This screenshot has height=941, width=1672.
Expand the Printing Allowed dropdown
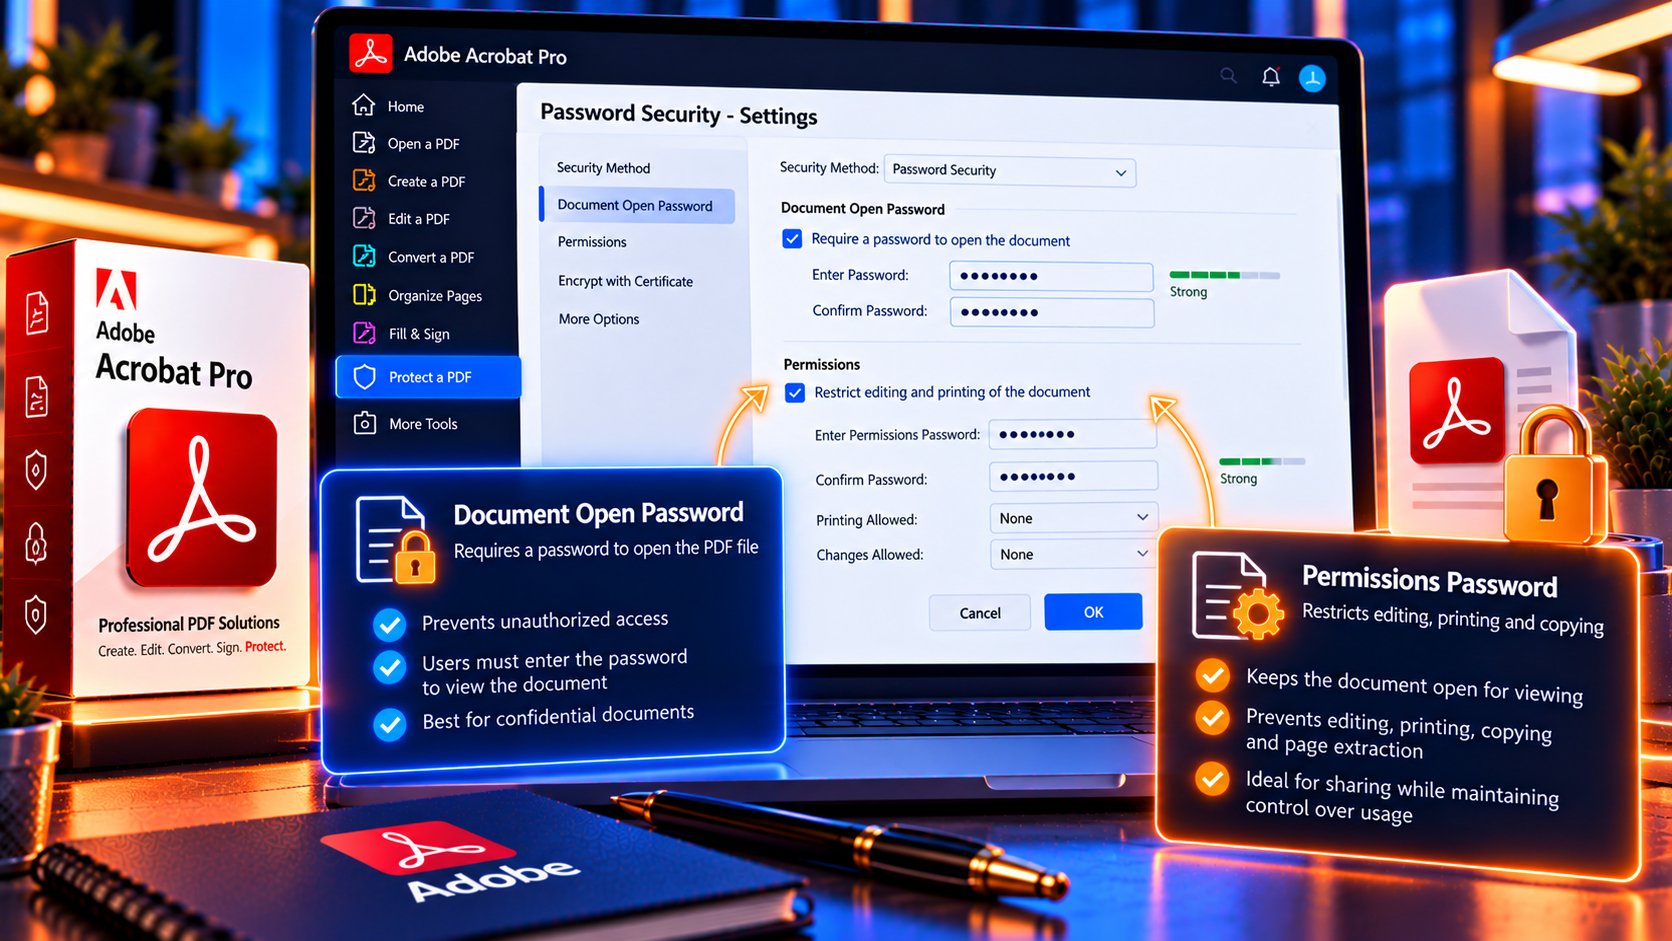1073,518
